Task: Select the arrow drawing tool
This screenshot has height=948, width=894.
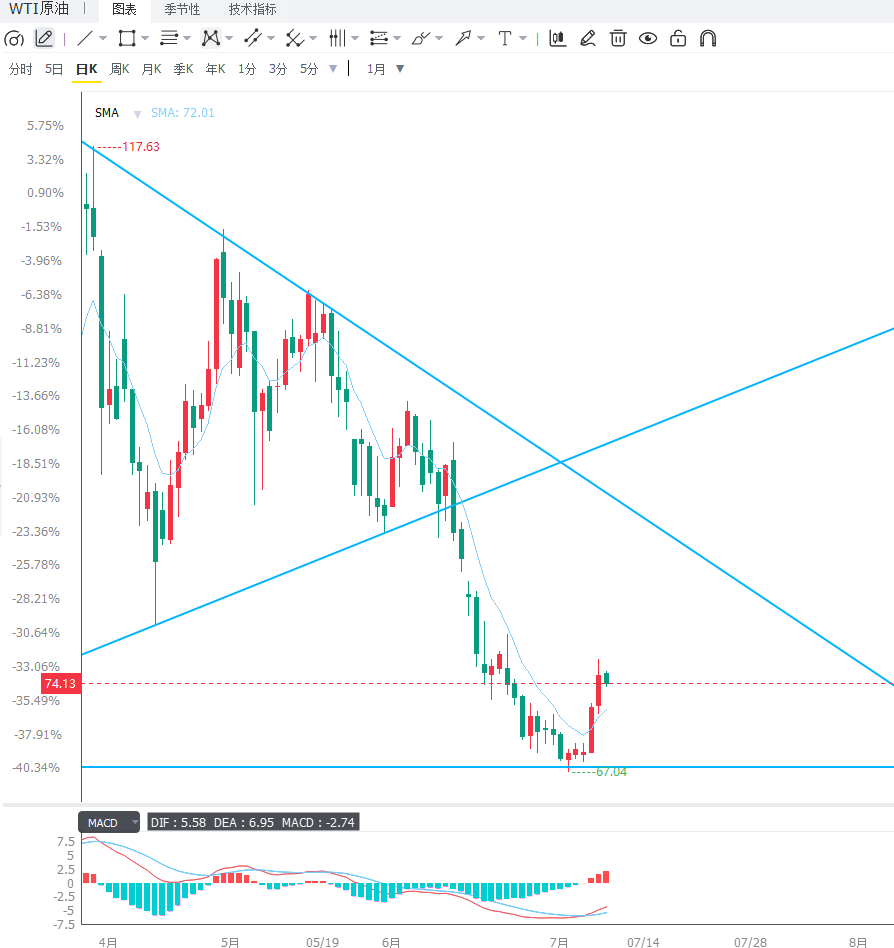Action: 463,39
